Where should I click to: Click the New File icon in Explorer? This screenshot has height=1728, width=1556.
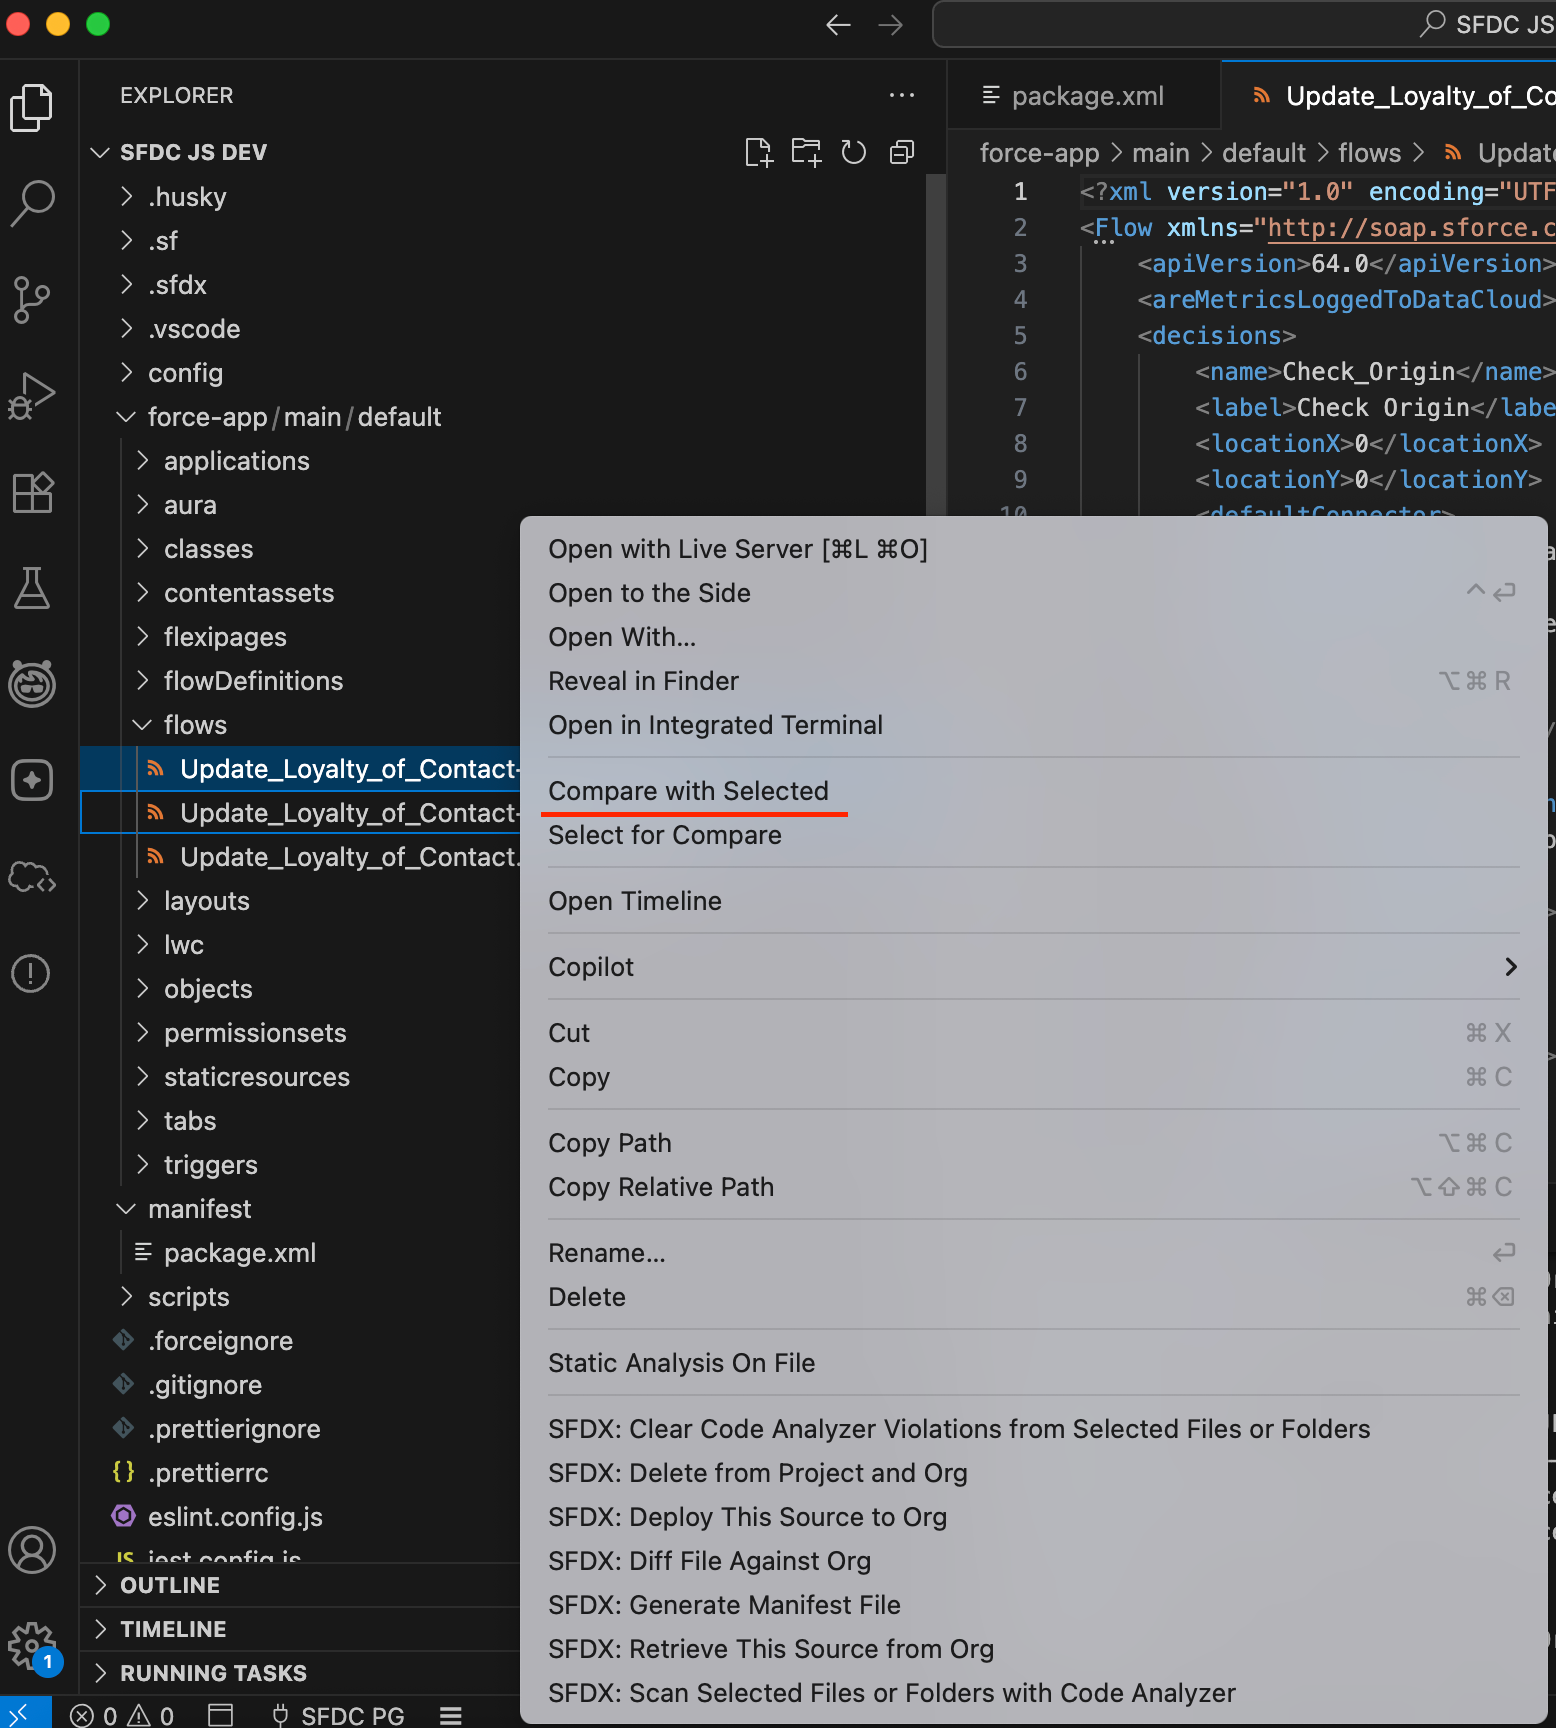(758, 152)
